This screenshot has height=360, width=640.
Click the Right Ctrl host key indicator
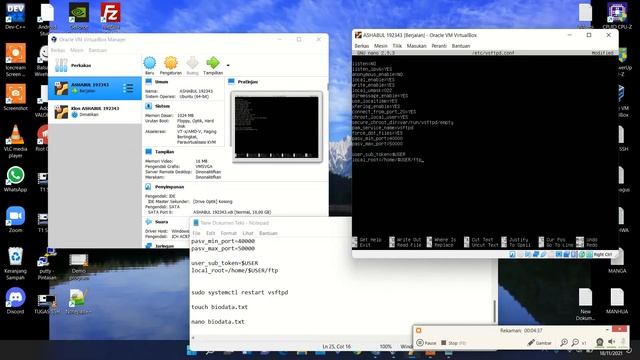click(602, 255)
